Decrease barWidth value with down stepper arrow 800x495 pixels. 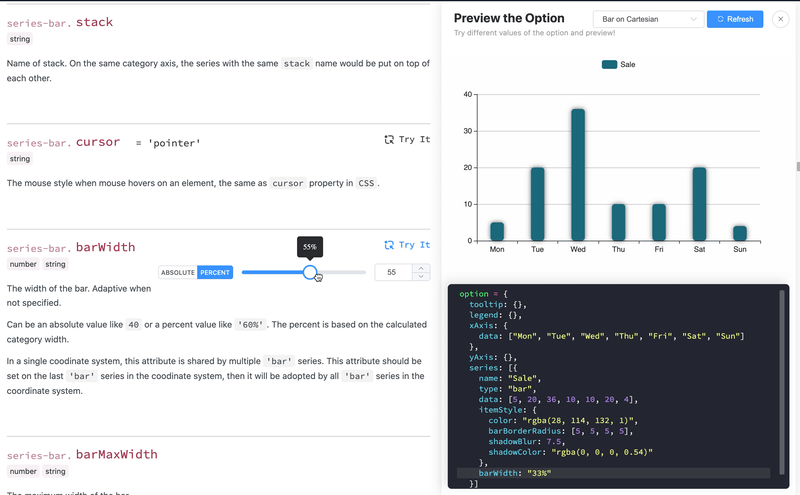421,277
